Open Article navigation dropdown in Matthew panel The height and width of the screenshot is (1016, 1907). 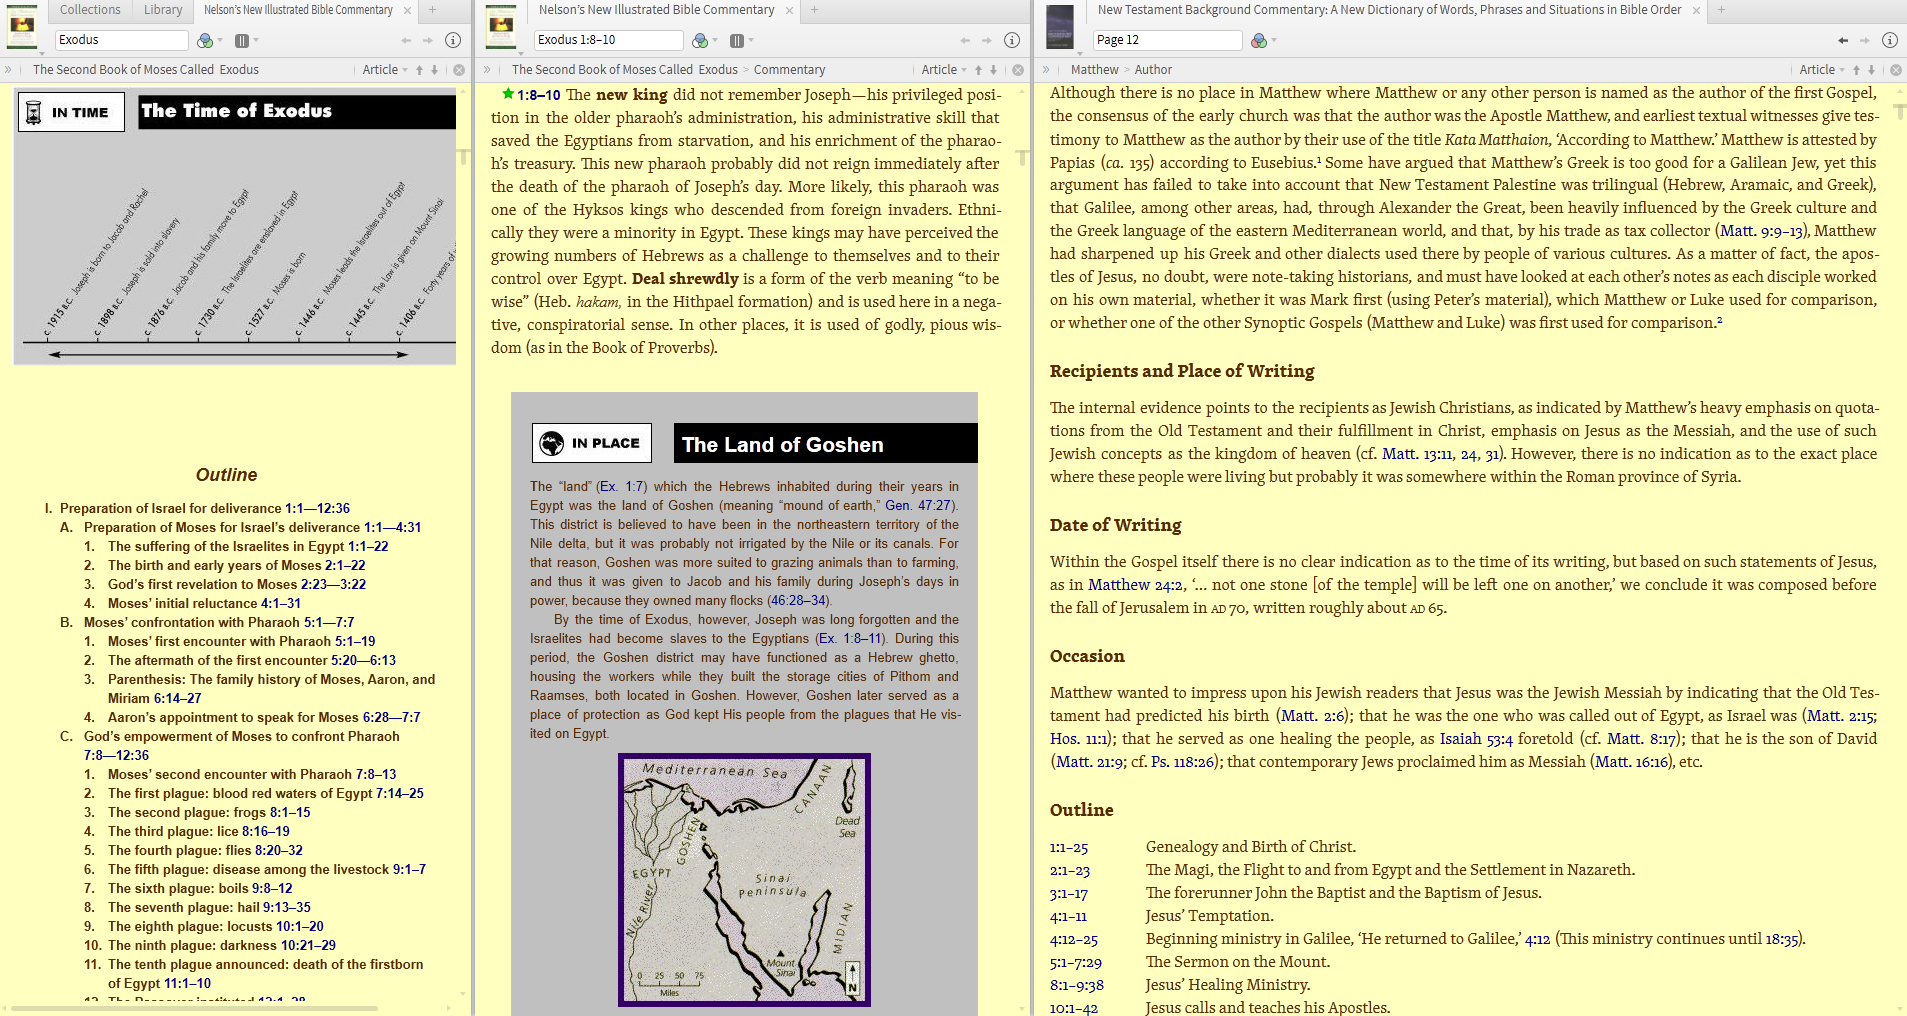pos(1822,70)
